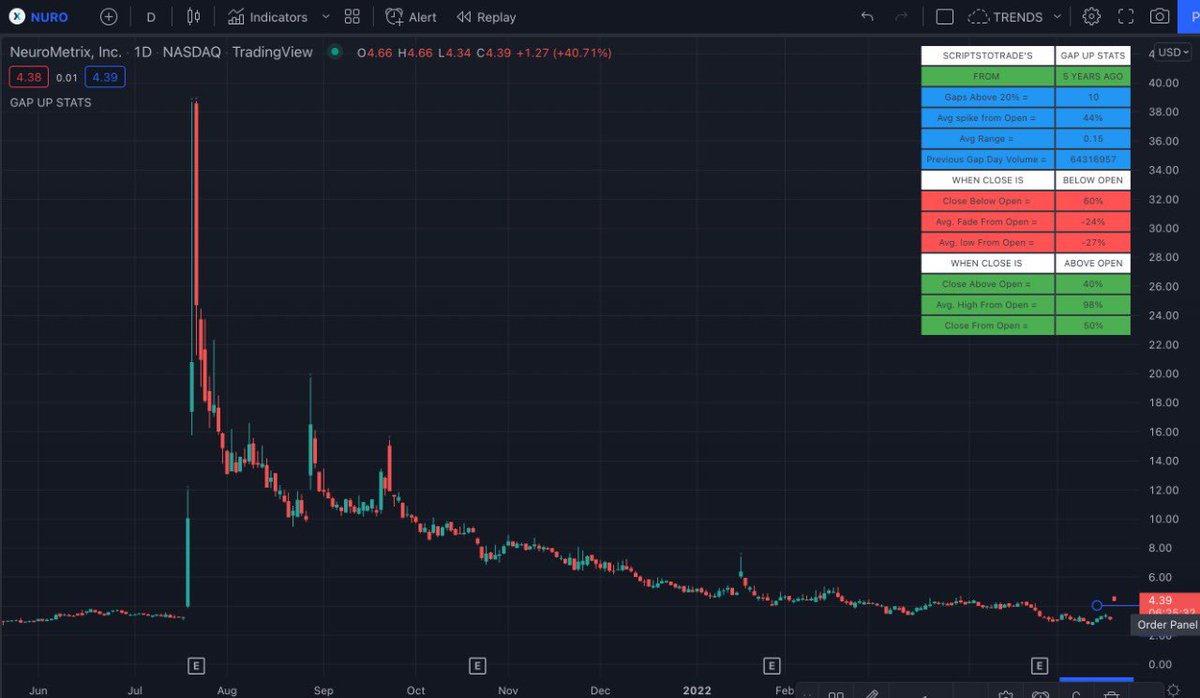Click the Previous Gap Day Volume value 64316957
Screen dimensions: 1200x698
click(x=1093, y=159)
